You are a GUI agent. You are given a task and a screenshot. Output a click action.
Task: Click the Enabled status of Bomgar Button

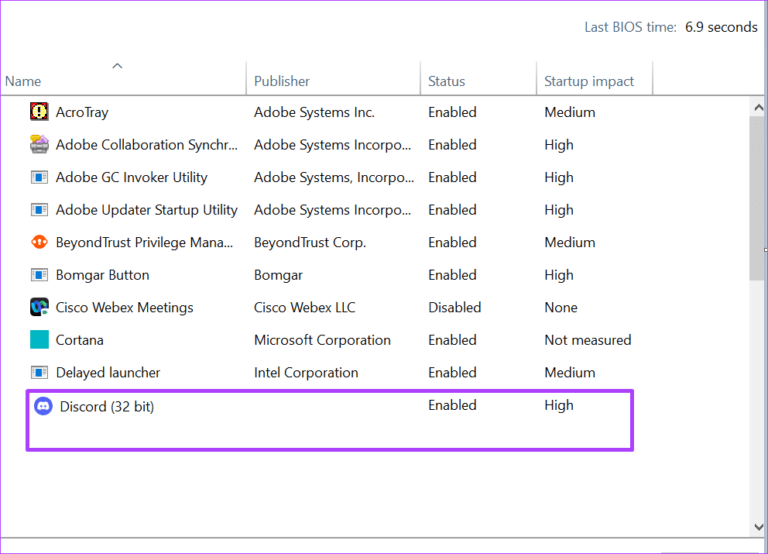pos(452,275)
